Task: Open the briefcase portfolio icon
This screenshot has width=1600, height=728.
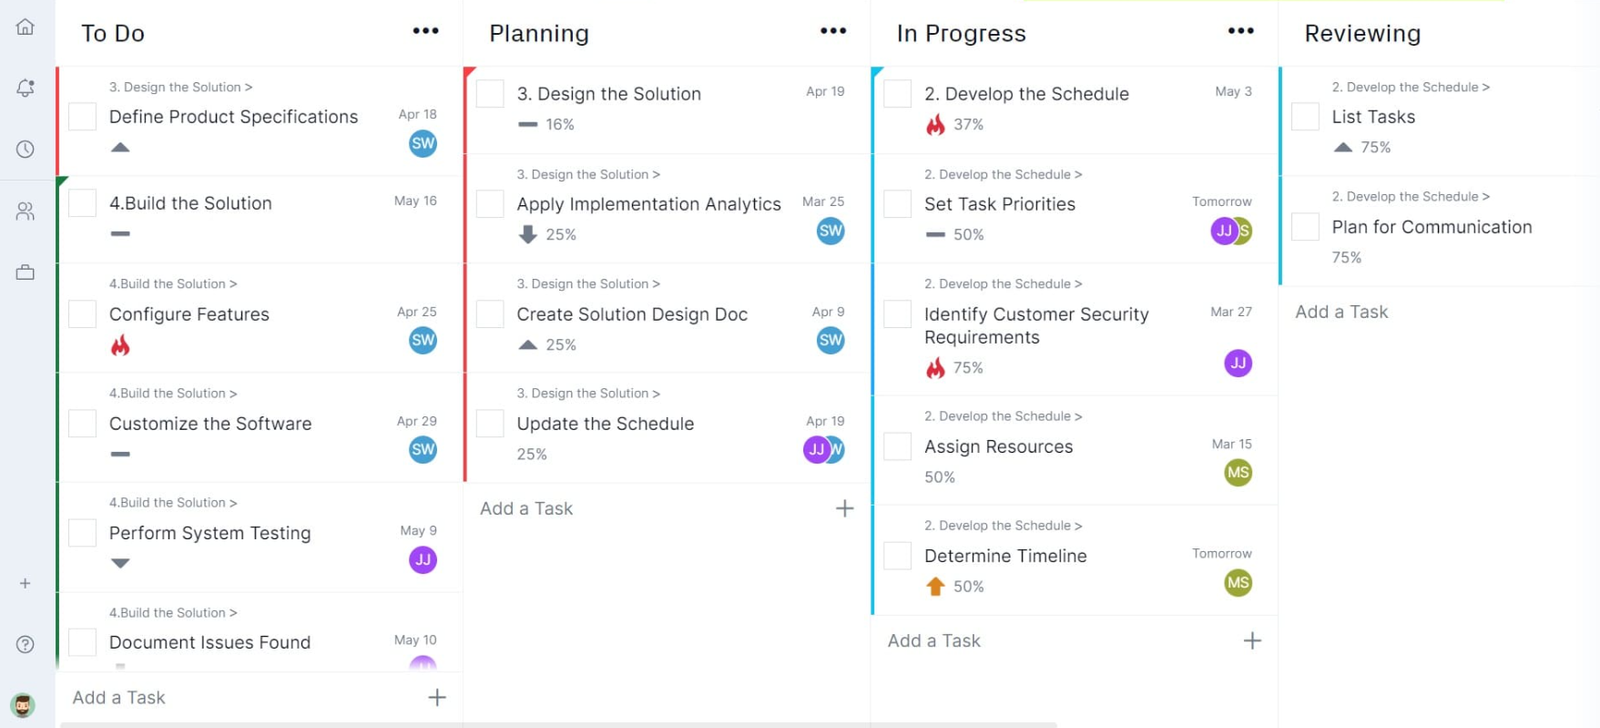Action: point(25,272)
